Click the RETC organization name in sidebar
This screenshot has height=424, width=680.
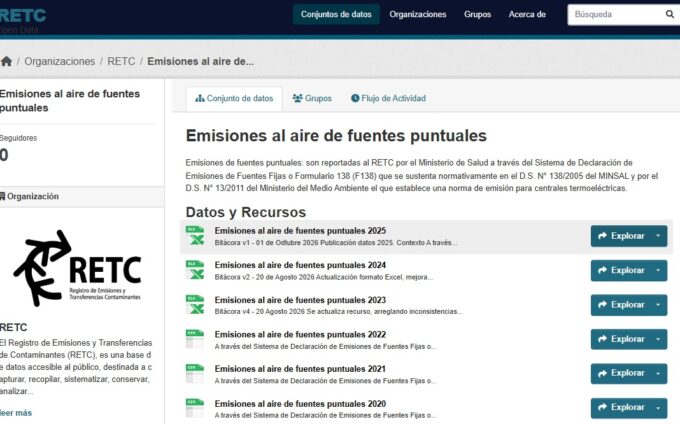click(13, 327)
